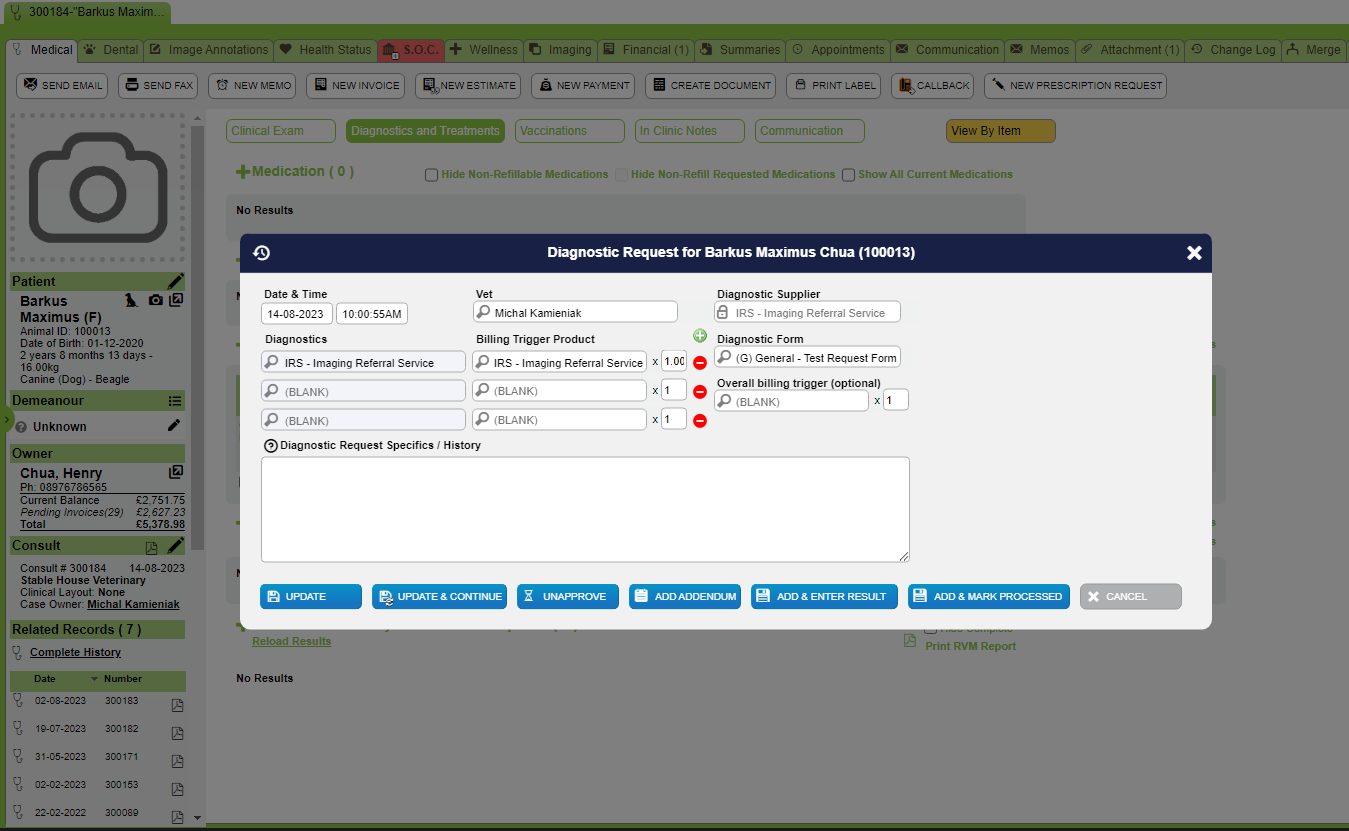Click the patient photo camera placeholder
This screenshot has height=831, width=1349.
pyautogui.click(x=98, y=187)
